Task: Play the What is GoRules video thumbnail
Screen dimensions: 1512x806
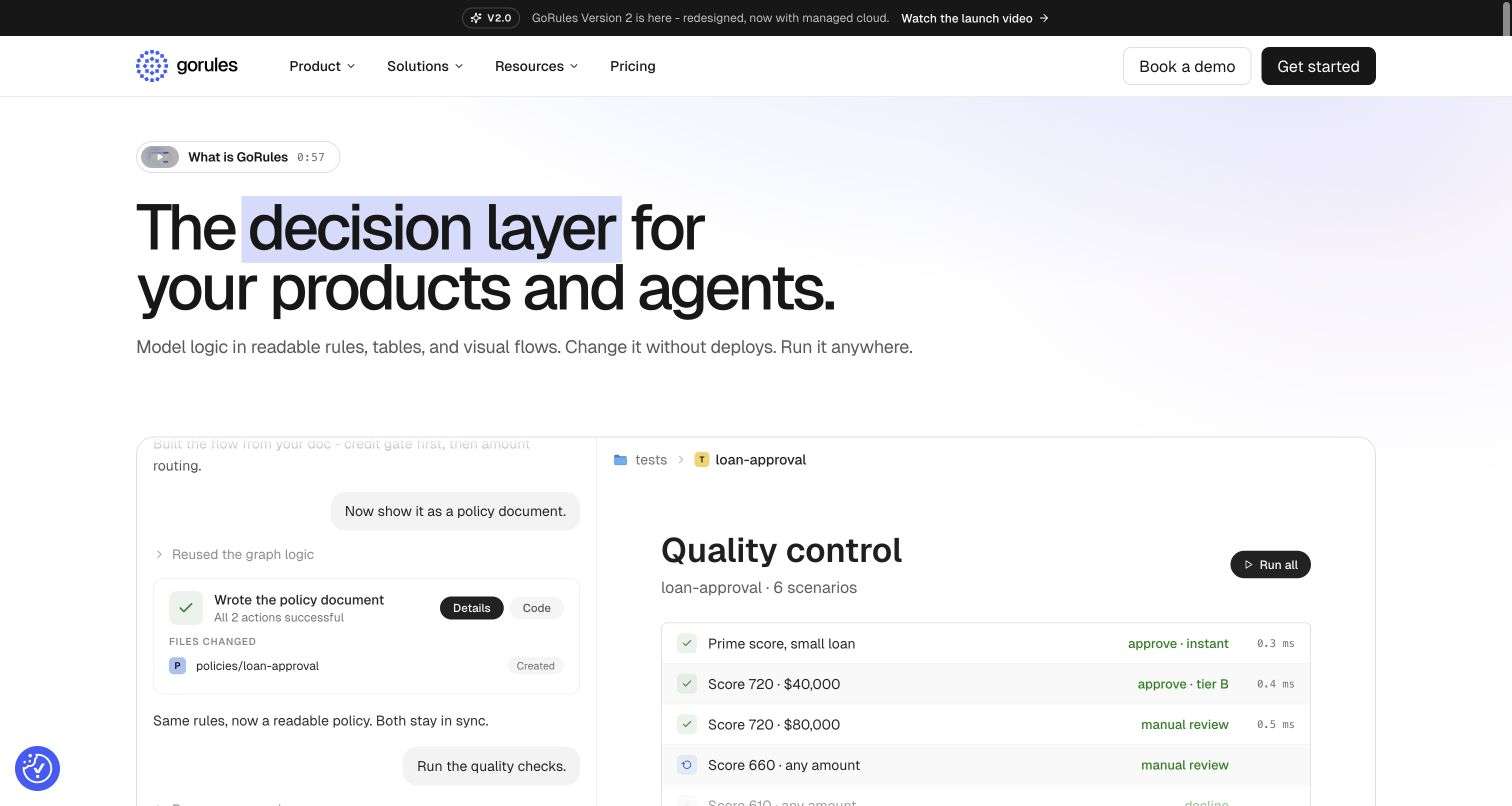Action: point(160,157)
